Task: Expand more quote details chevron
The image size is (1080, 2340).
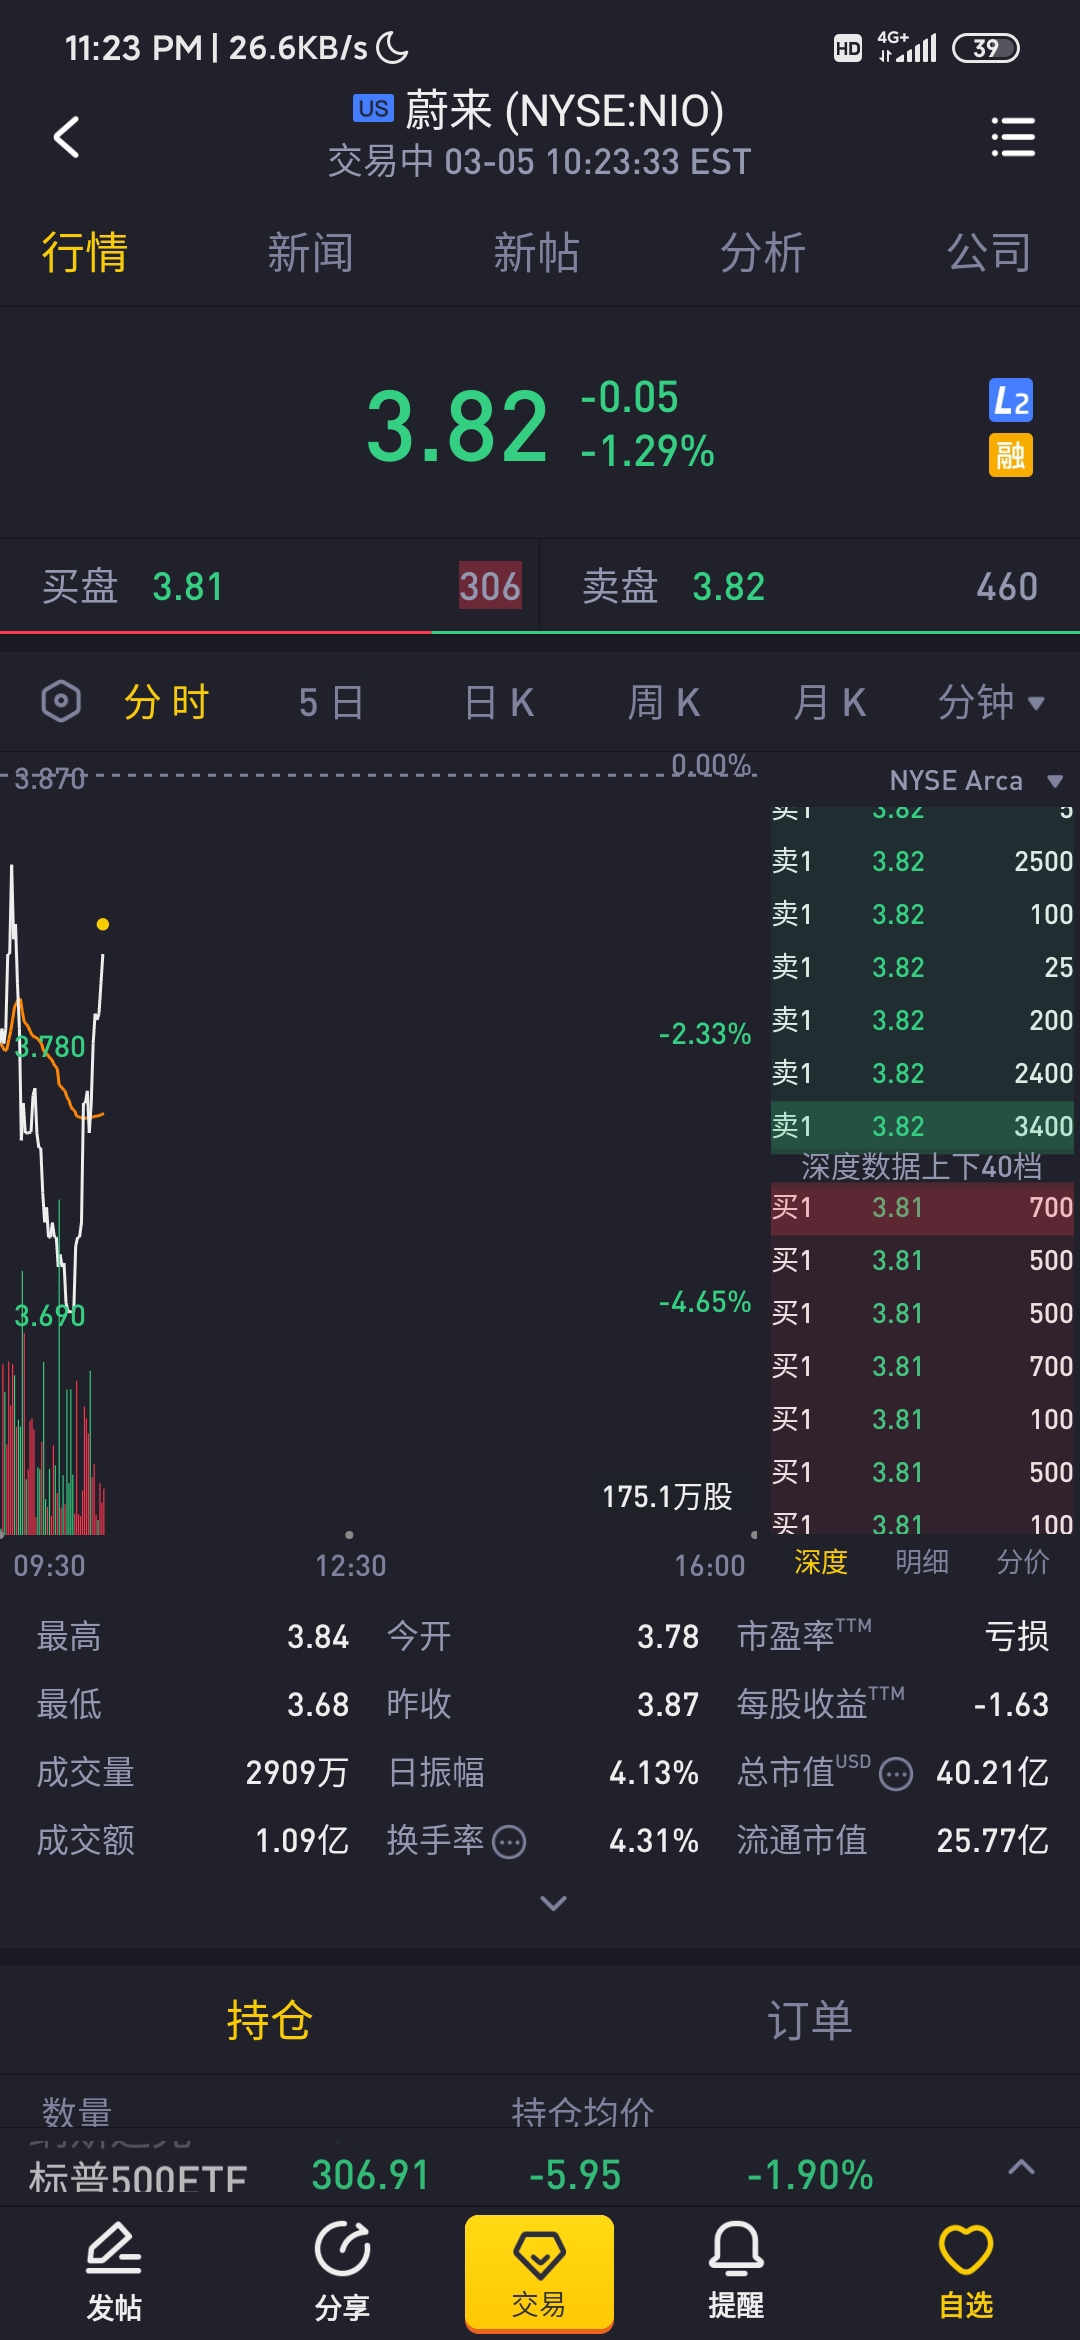Action: tap(553, 1902)
